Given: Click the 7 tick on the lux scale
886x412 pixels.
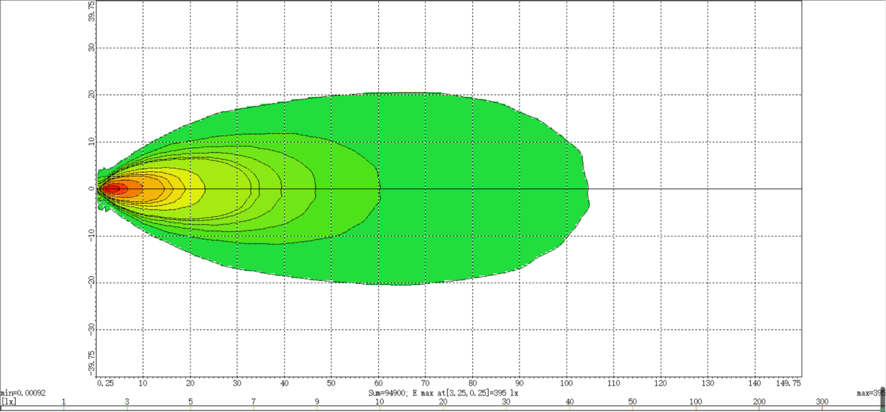Looking at the screenshot, I should pyautogui.click(x=253, y=402).
